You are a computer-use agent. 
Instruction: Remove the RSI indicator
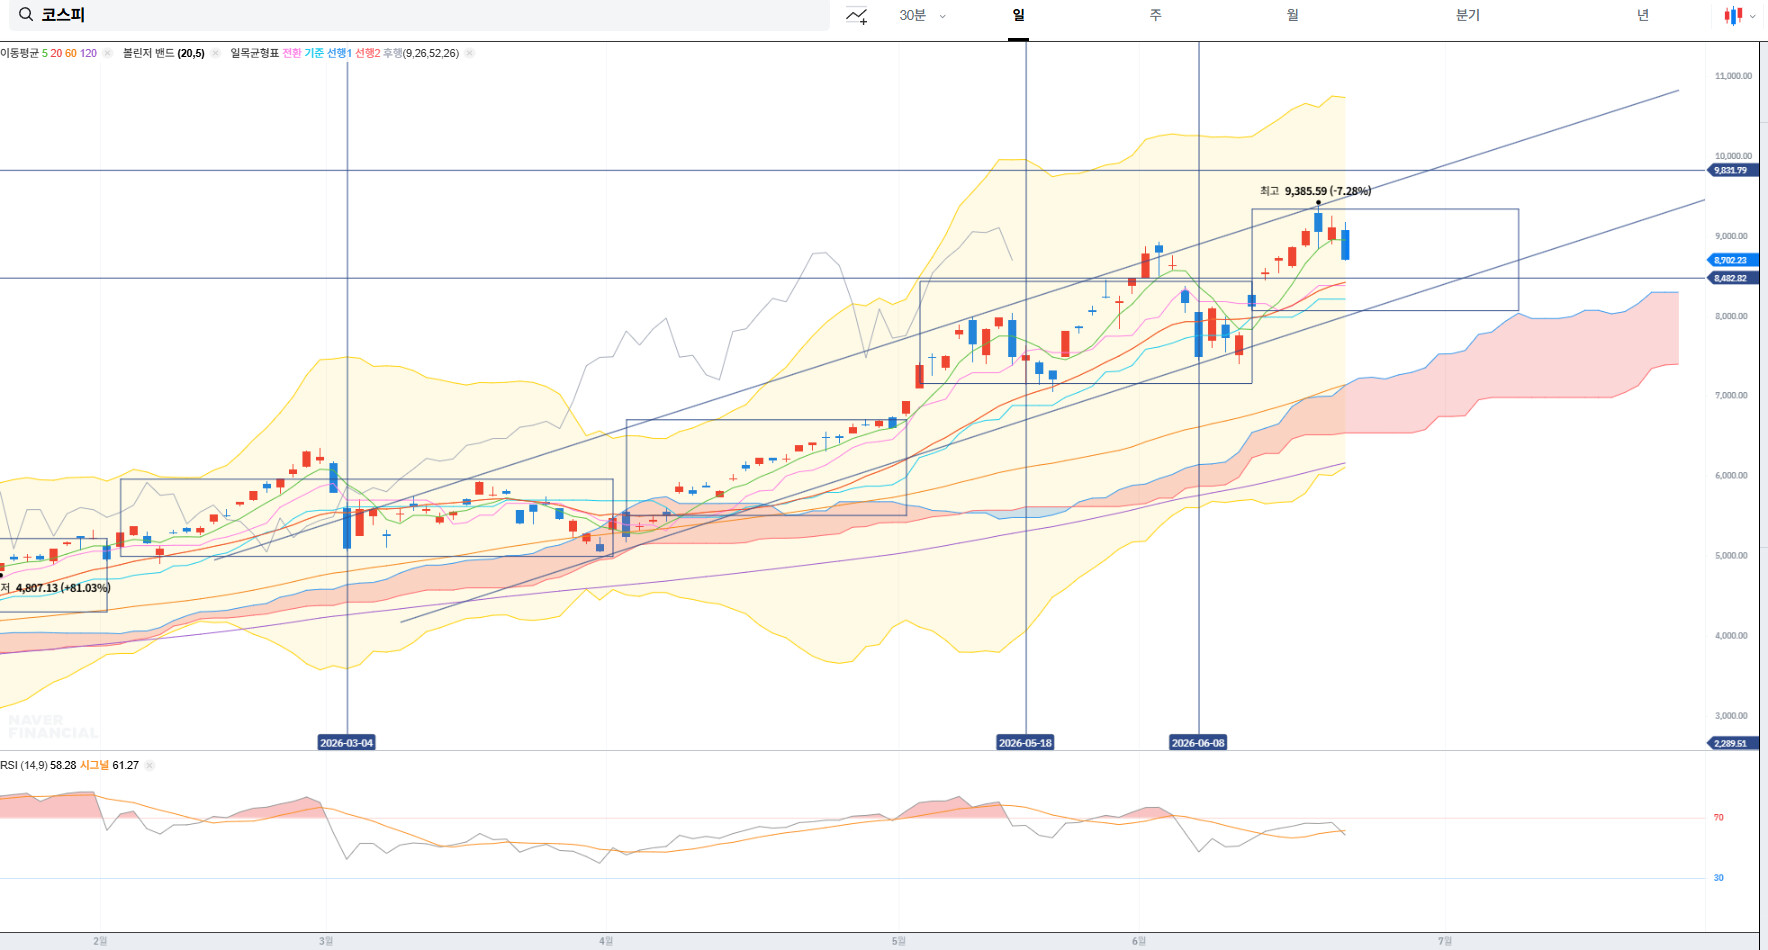pyautogui.click(x=149, y=765)
